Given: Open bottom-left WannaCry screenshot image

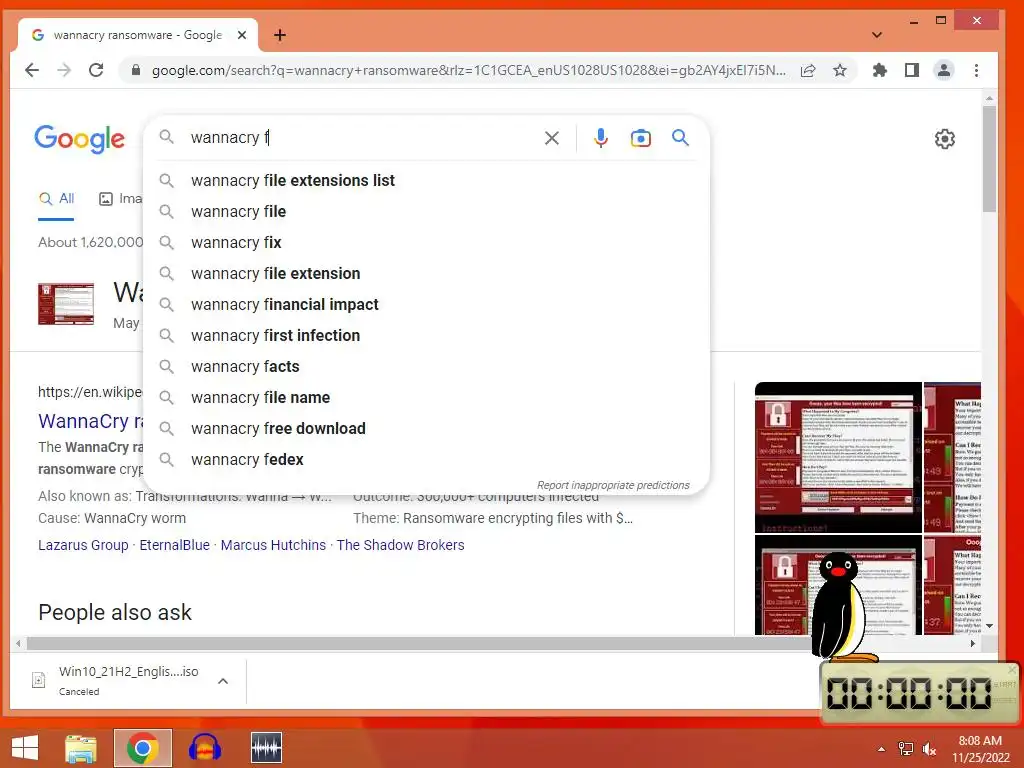Looking at the screenshot, I should (838, 585).
